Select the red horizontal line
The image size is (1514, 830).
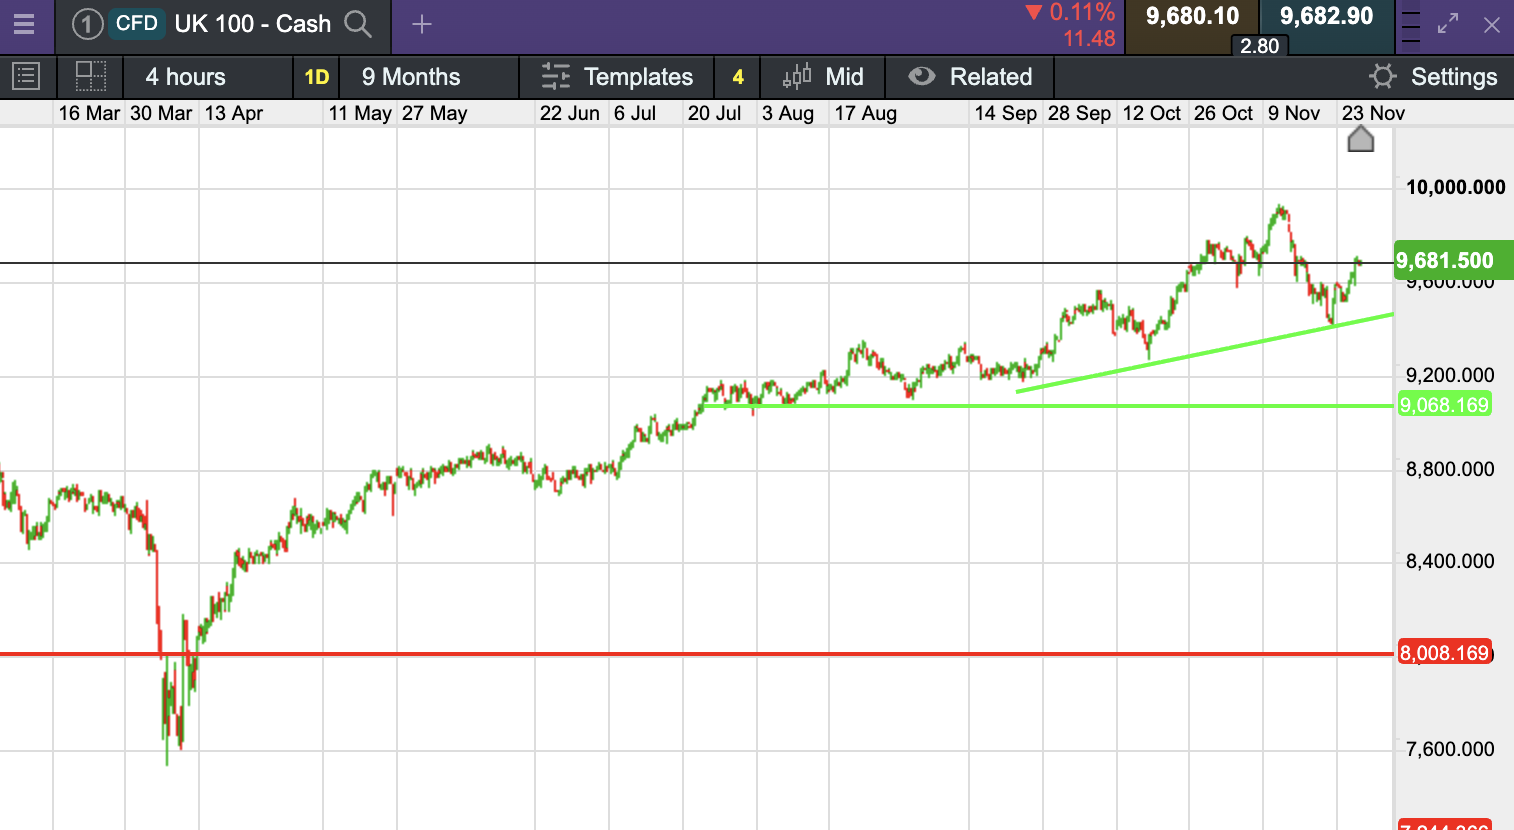pos(696,654)
